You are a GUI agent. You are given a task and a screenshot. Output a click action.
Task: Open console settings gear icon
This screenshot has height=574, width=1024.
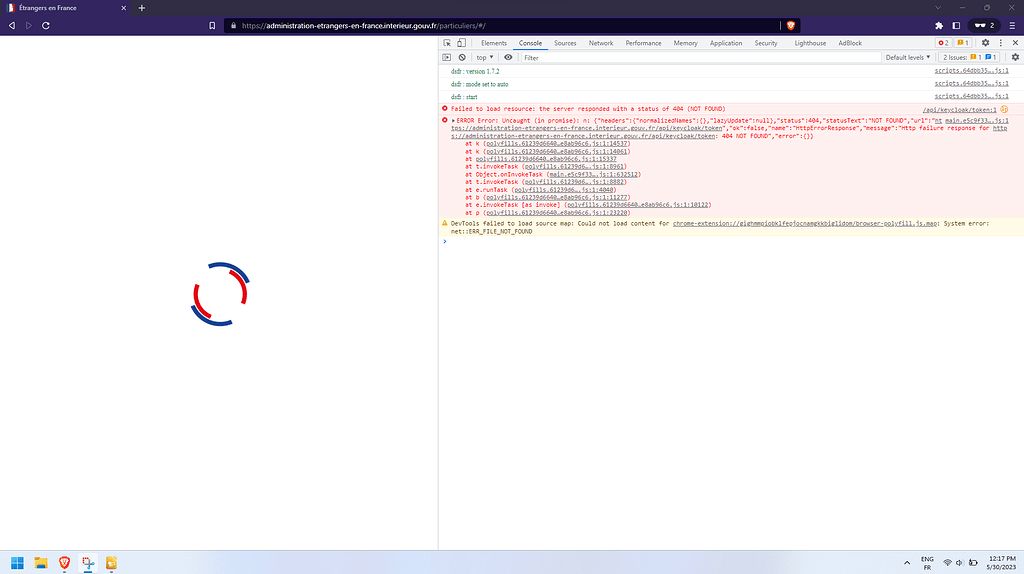coord(1015,58)
